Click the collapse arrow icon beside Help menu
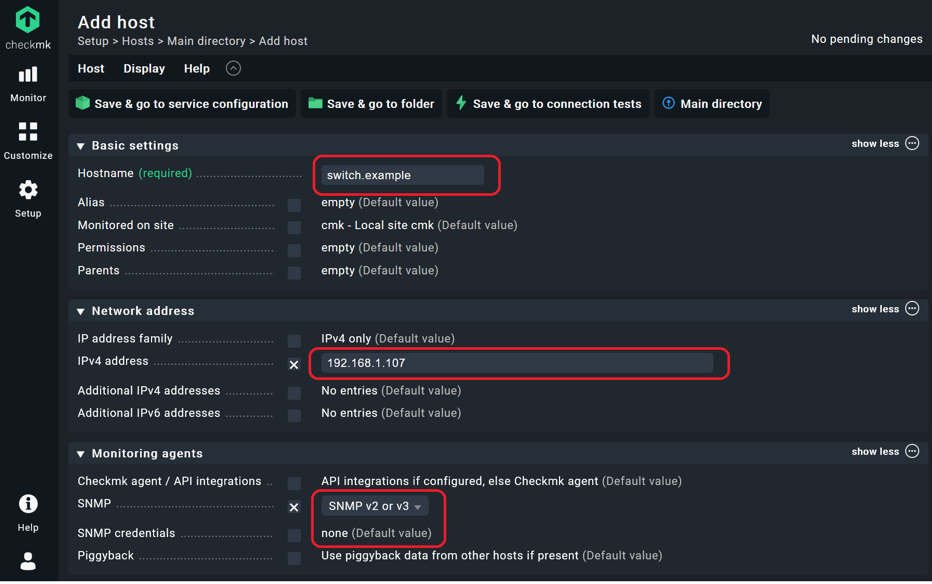 coord(233,68)
